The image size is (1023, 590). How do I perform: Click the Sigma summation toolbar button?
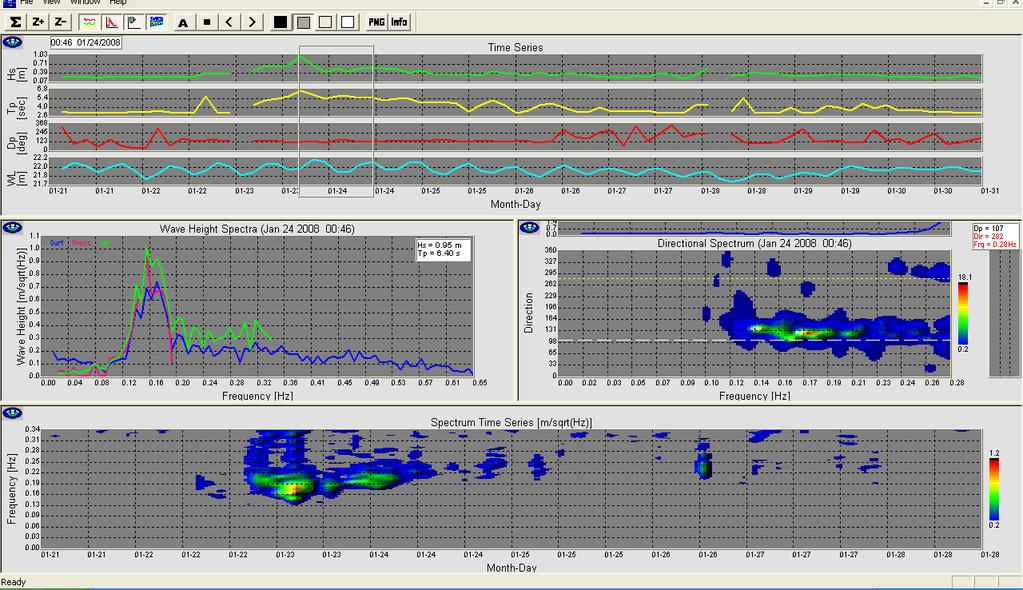coord(16,22)
